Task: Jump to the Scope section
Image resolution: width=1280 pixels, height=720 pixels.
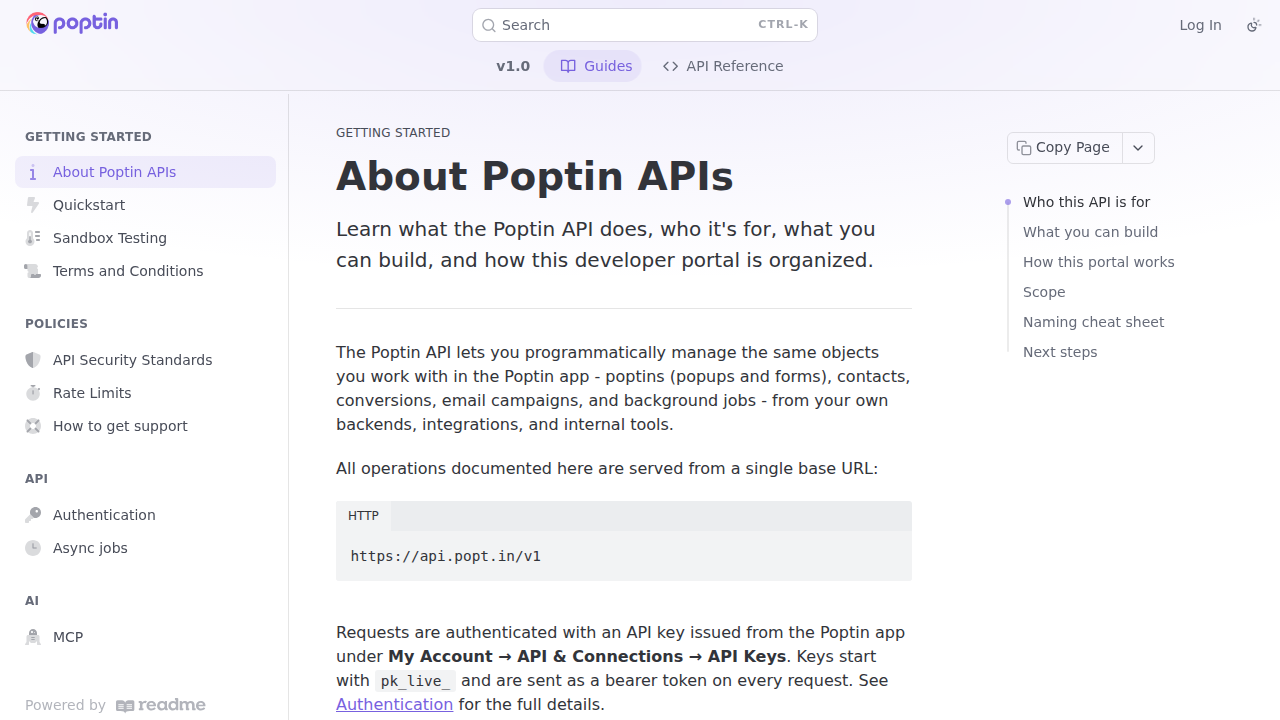Action: click(x=1044, y=292)
